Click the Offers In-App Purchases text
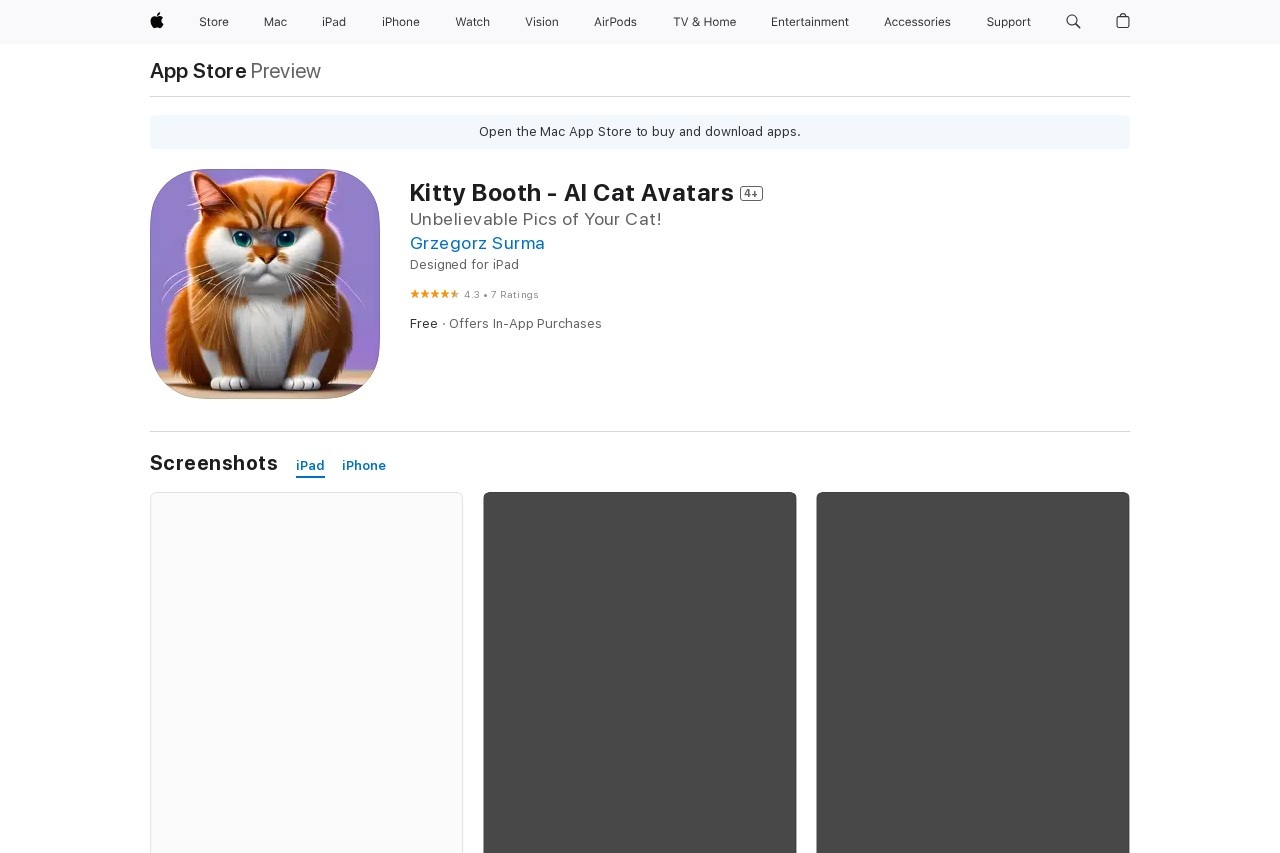The image size is (1280, 853). point(525,324)
